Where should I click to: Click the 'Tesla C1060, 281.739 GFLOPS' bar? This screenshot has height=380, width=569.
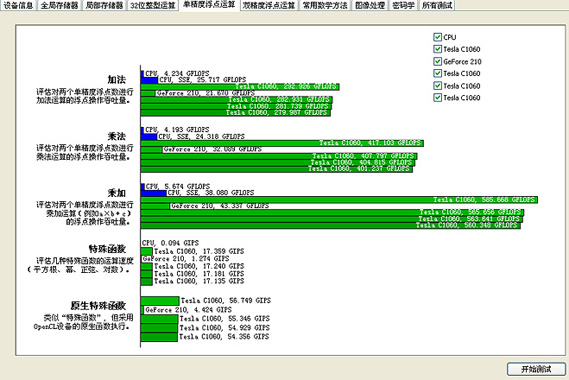pos(236,106)
